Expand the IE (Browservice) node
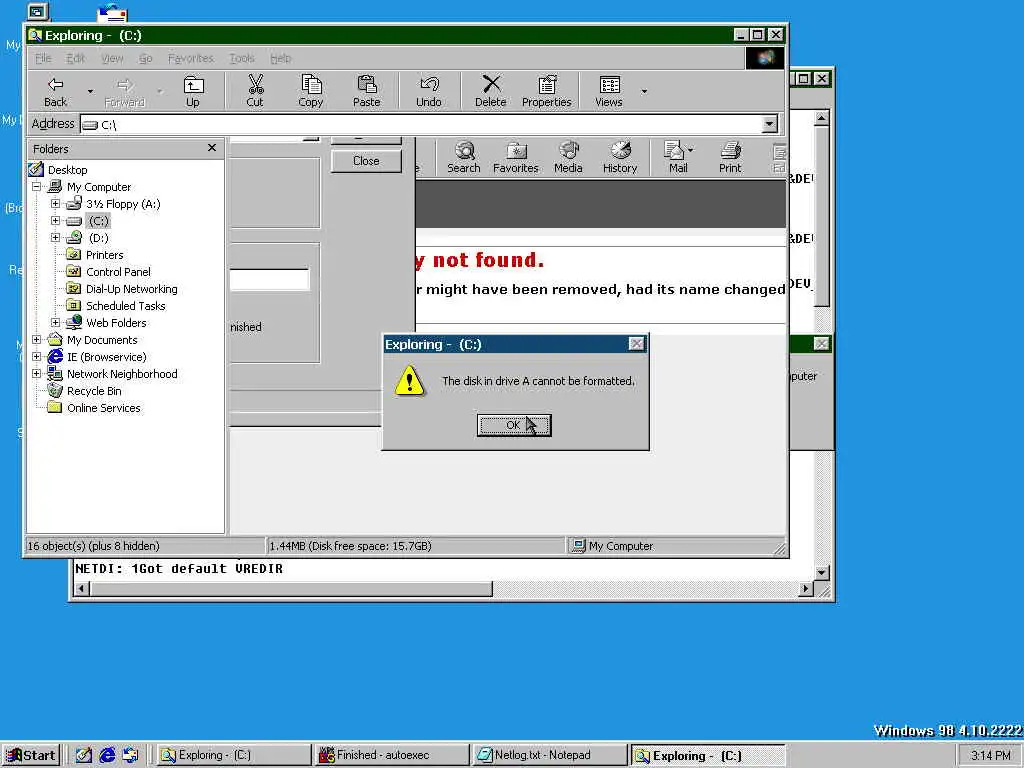Screen dimensions: 1024x768 37,357
